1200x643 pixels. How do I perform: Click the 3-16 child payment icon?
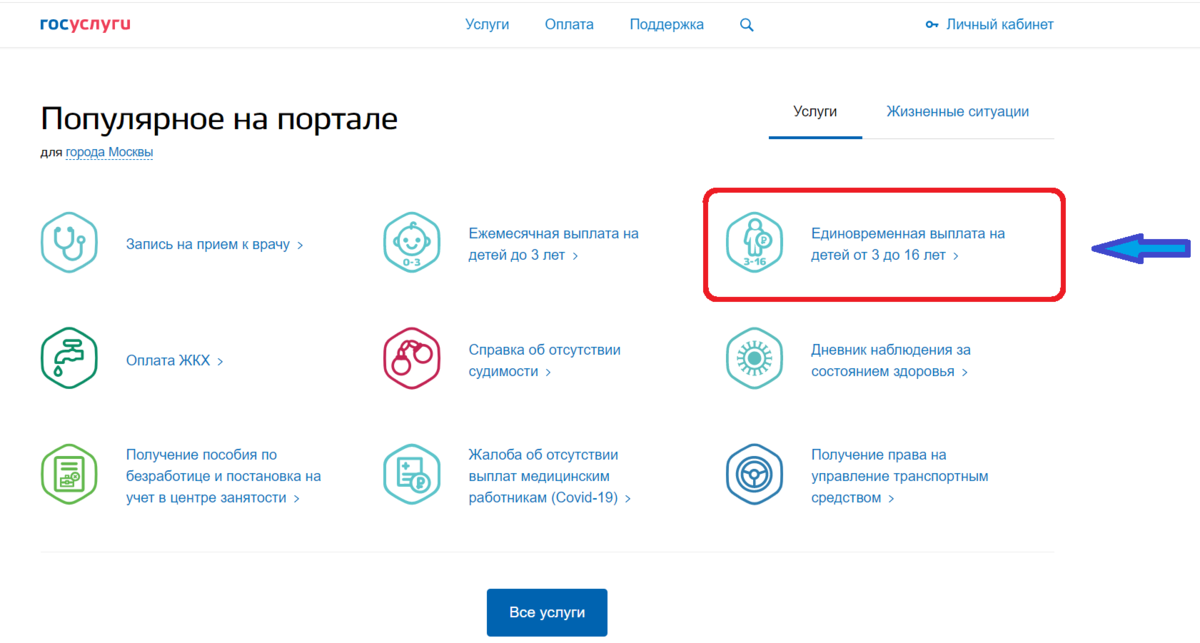click(754, 243)
